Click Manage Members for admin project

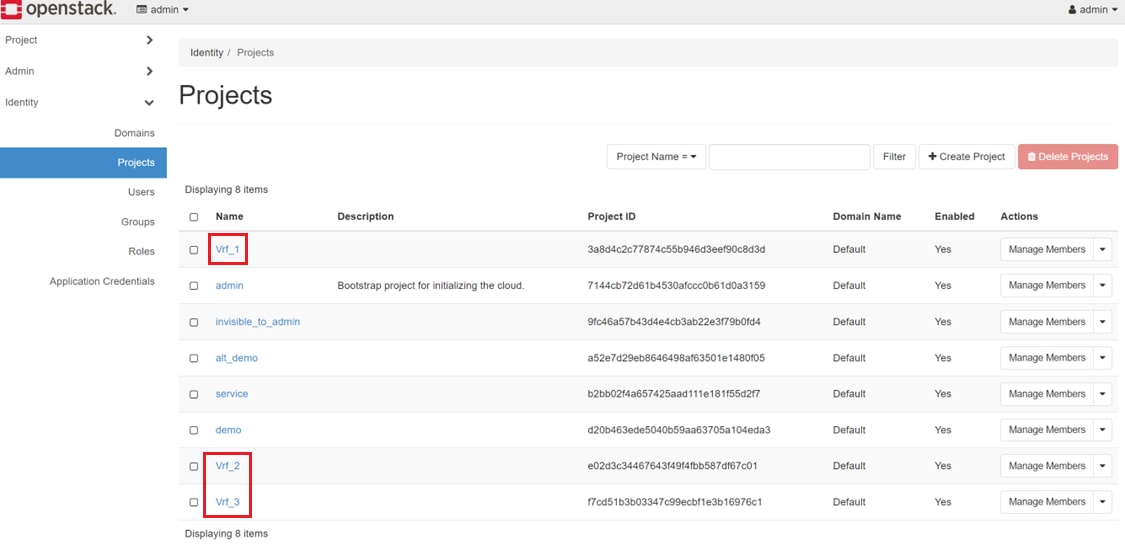pos(1047,285)
